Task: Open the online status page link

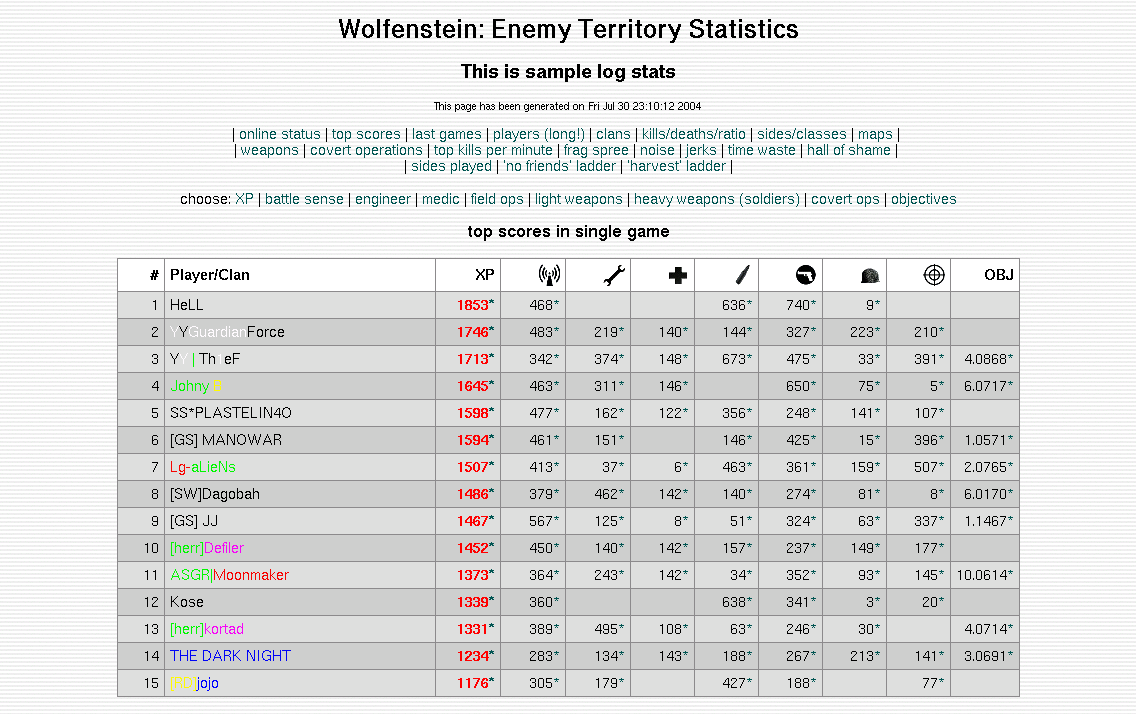Action: pyautogui.click(x=280, y=134)
